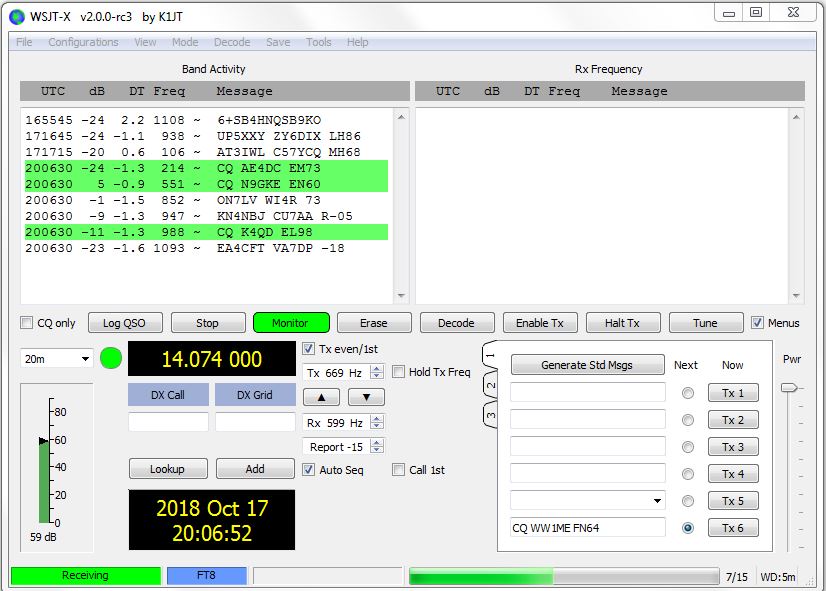Select the Tx 1 radio button

click(x=690, y=393)
